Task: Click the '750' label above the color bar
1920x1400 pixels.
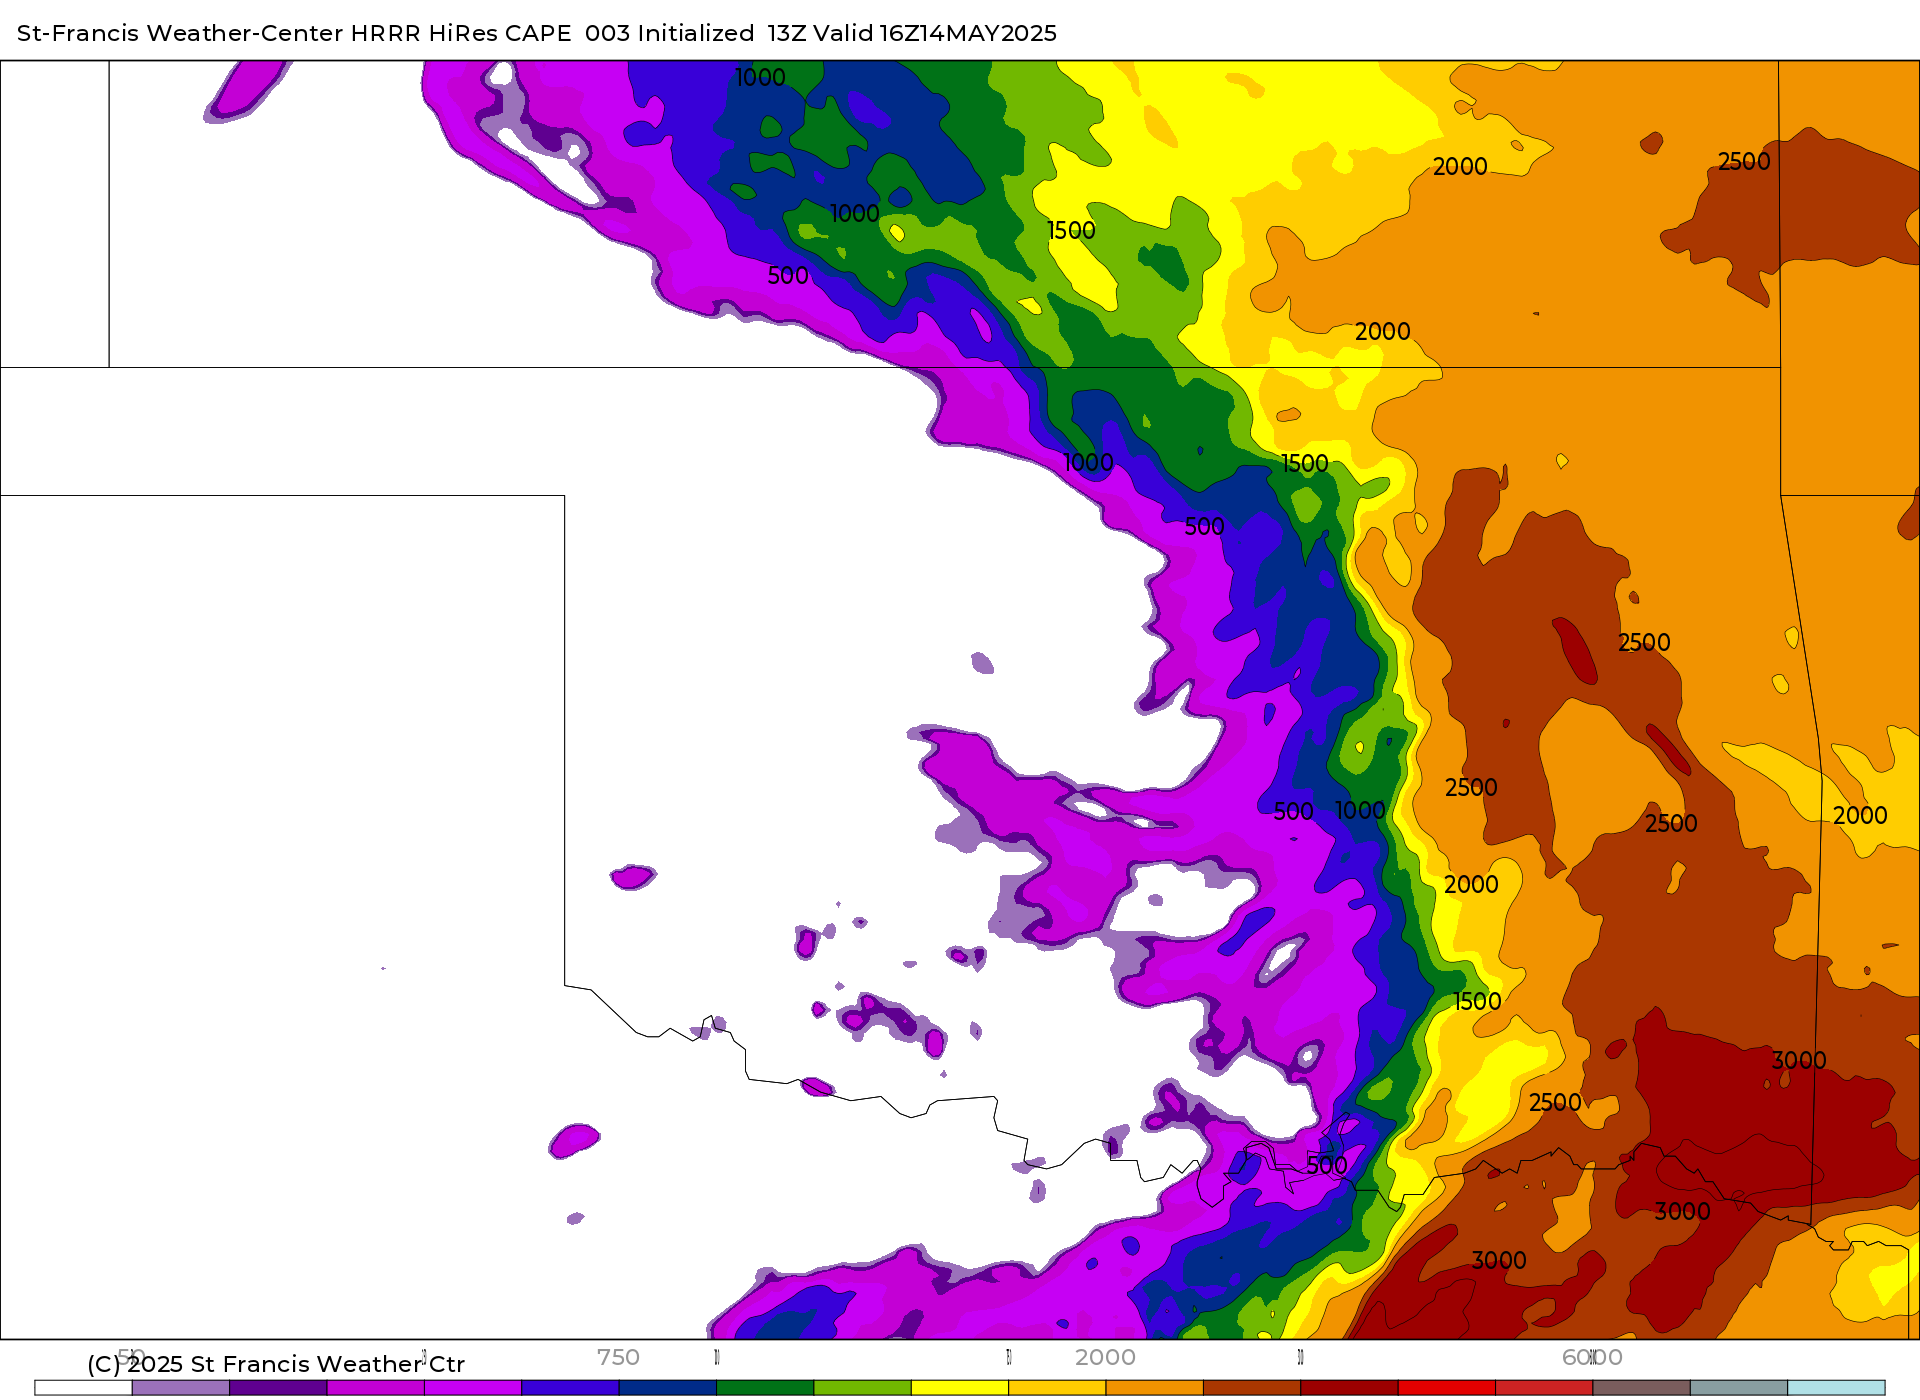Action: coord(618,1357)
